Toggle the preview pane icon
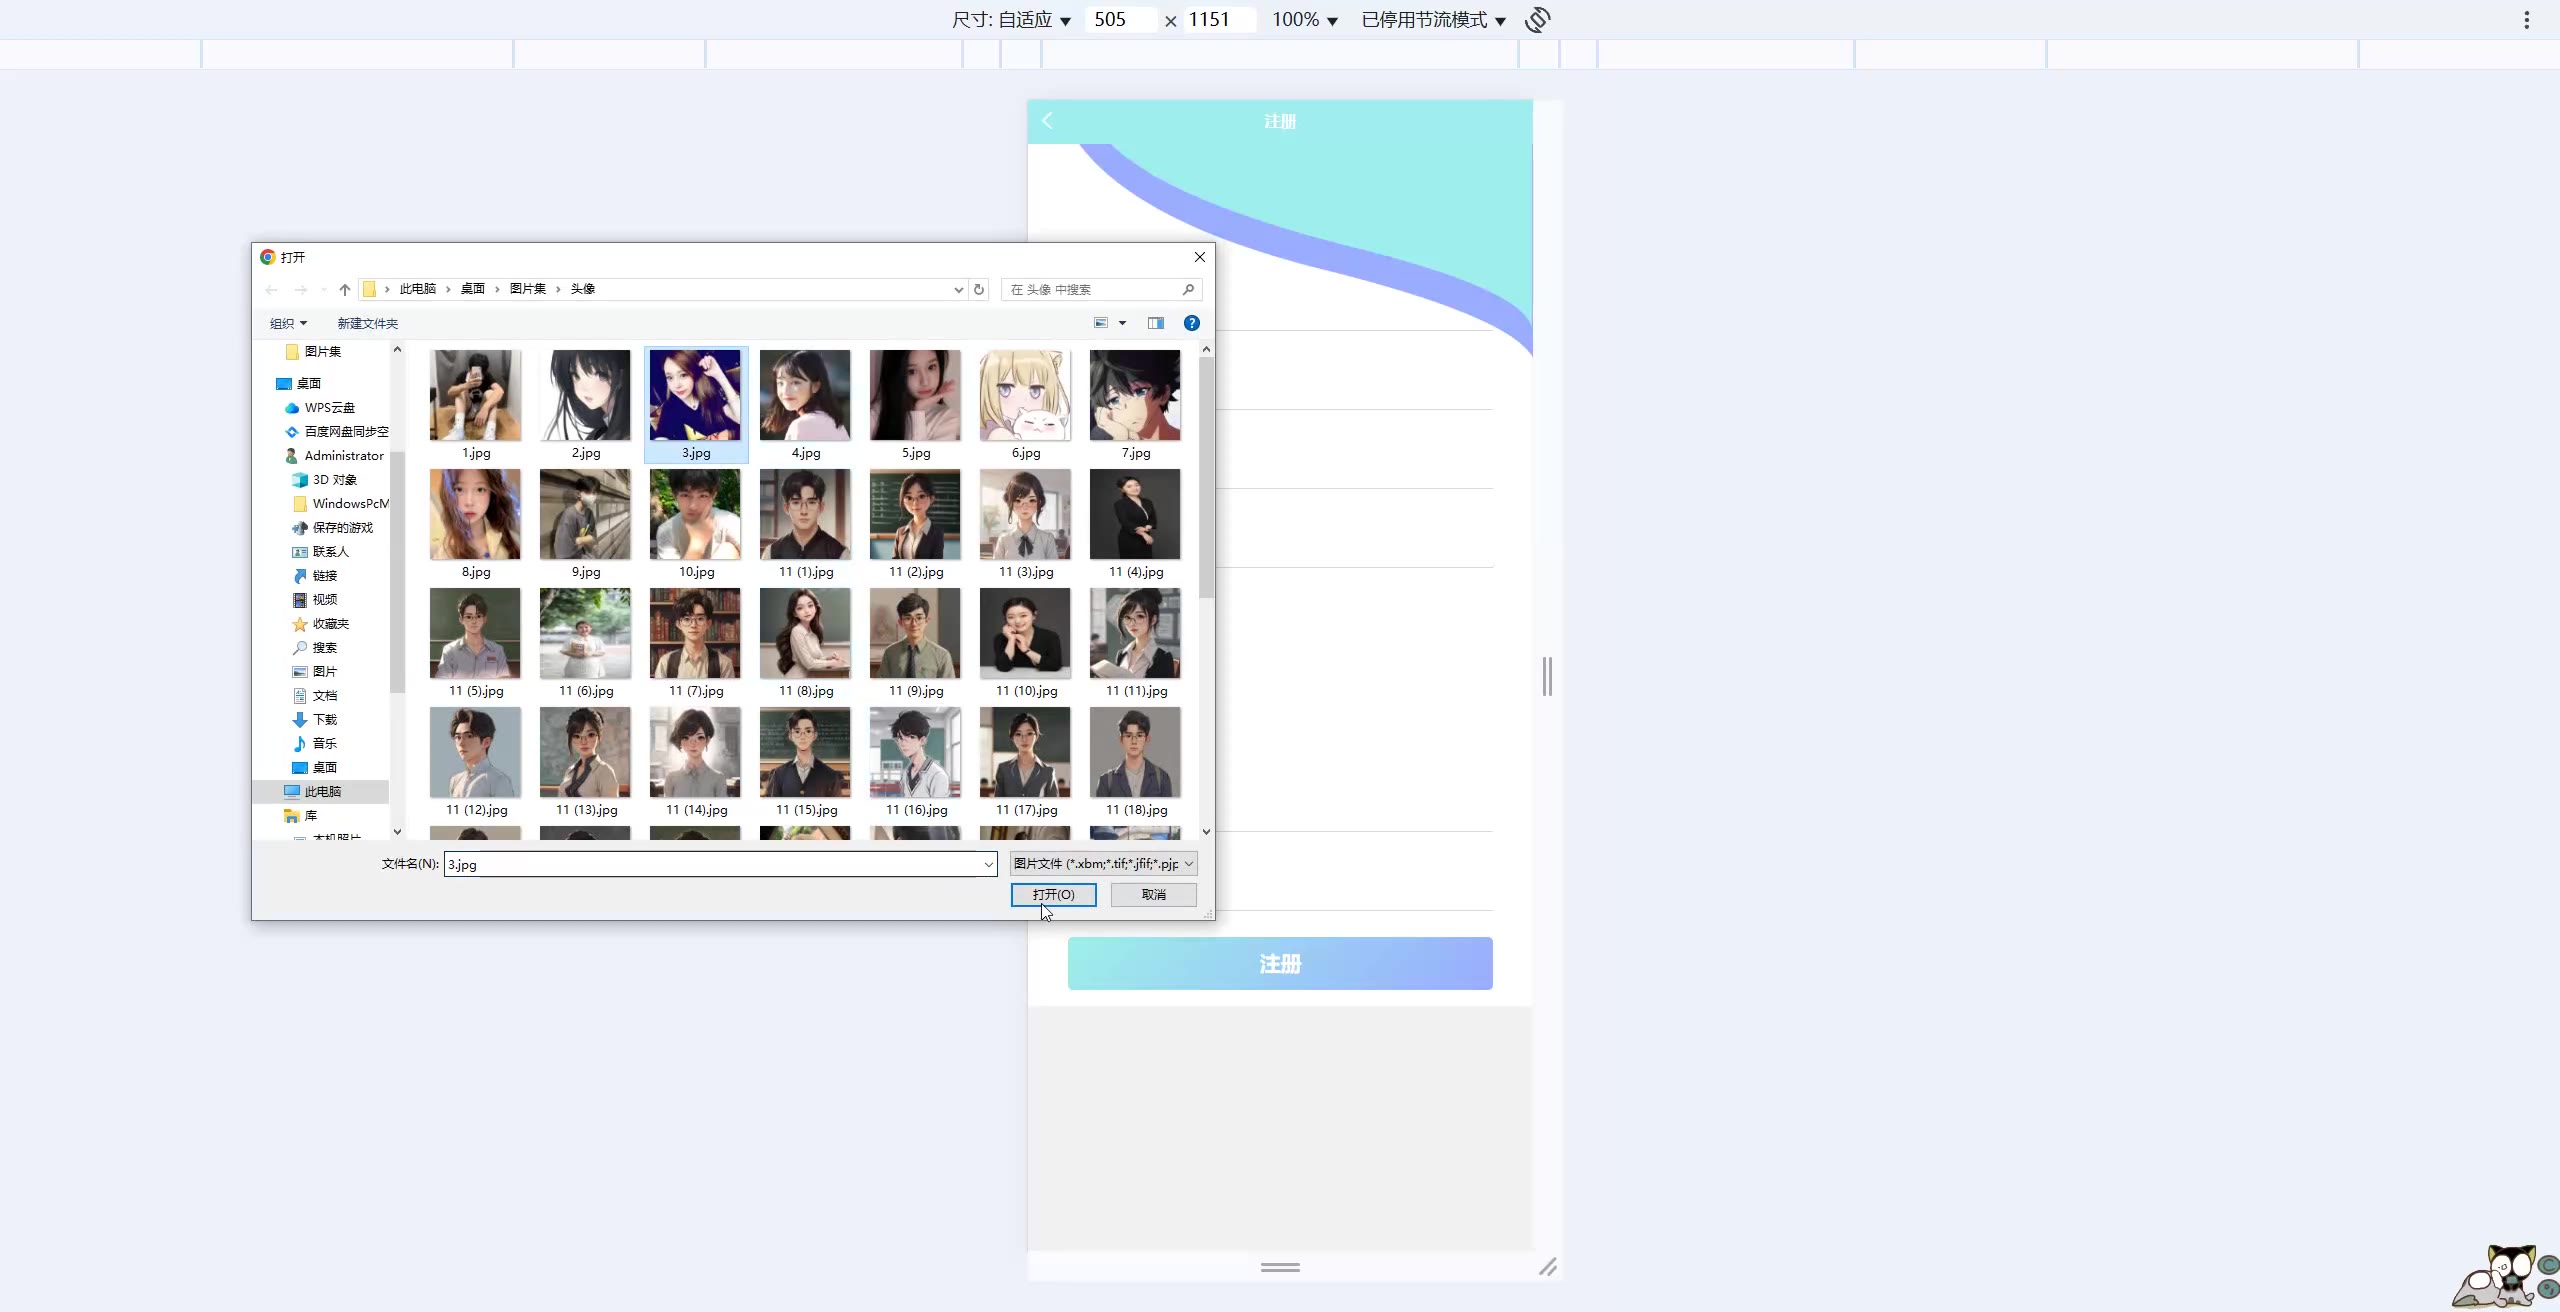The image size is (2560, 1312). pos(1155,323)
